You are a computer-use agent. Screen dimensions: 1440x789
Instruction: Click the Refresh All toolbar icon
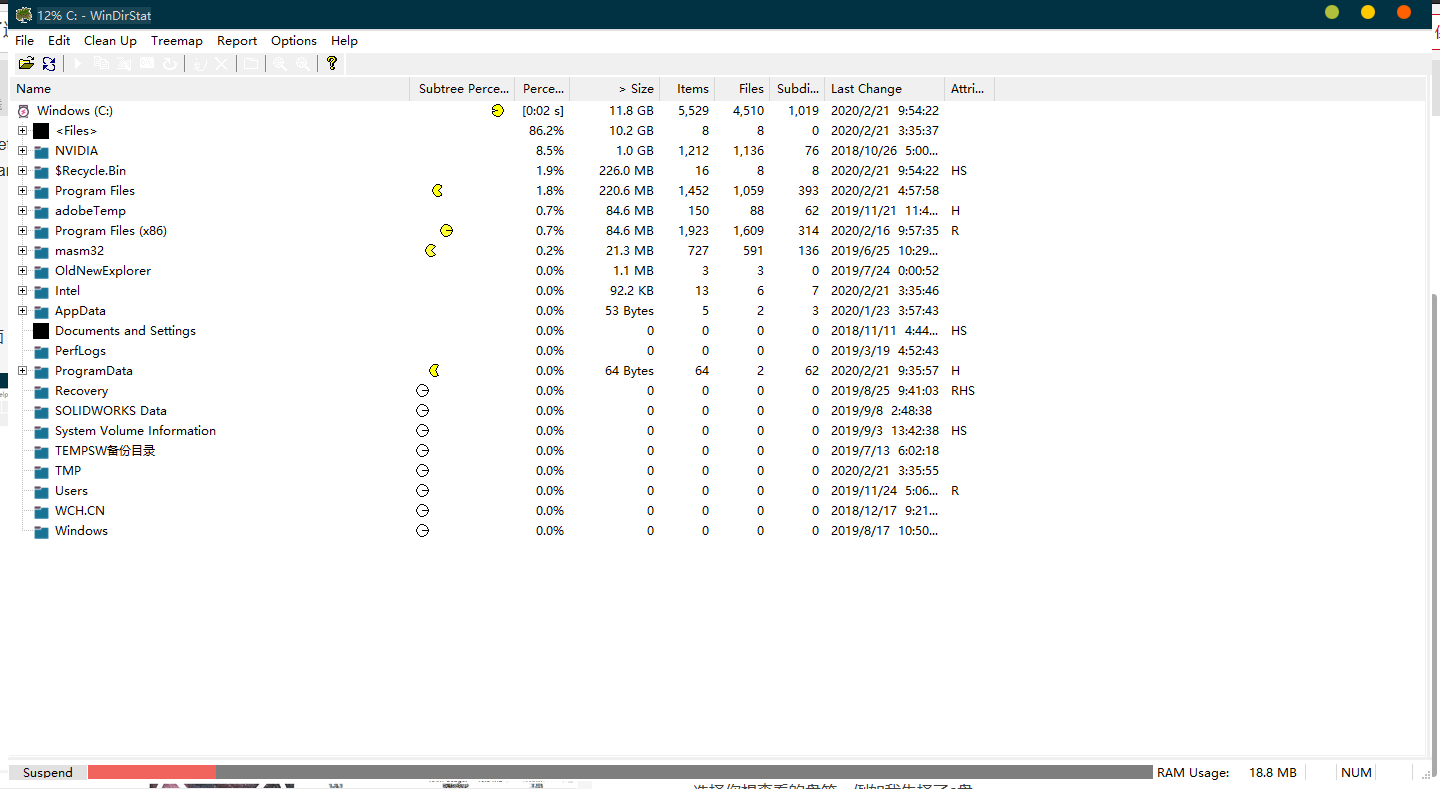(49, 63)
